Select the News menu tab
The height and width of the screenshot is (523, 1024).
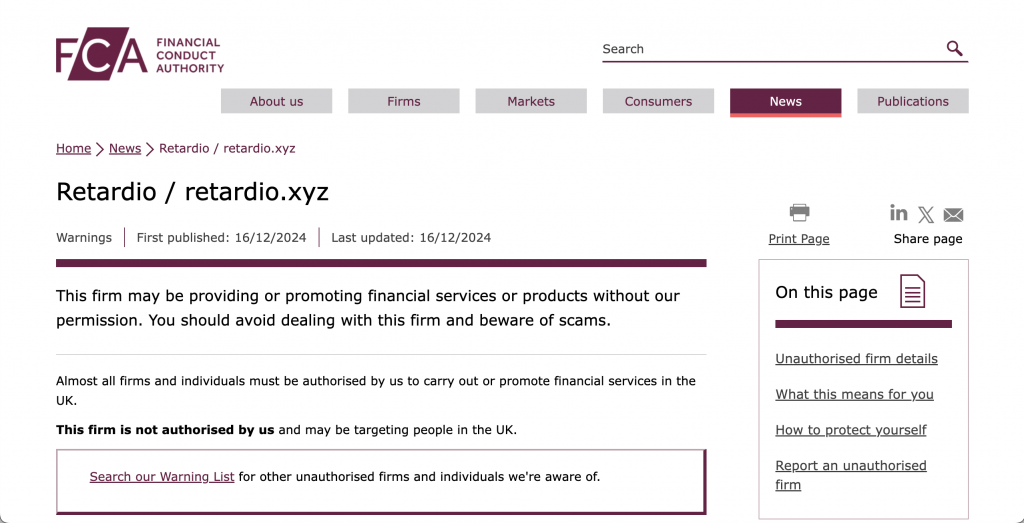click(785, 101)
